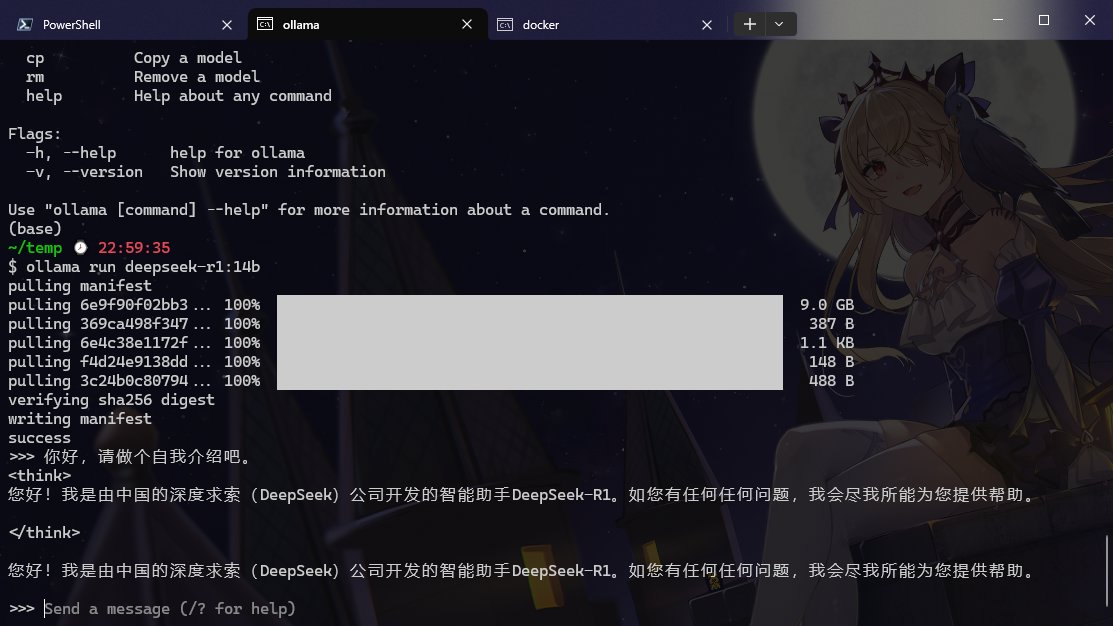
Task: Click the 'pulling manifest' line
Action: click(x=80, y=286)
